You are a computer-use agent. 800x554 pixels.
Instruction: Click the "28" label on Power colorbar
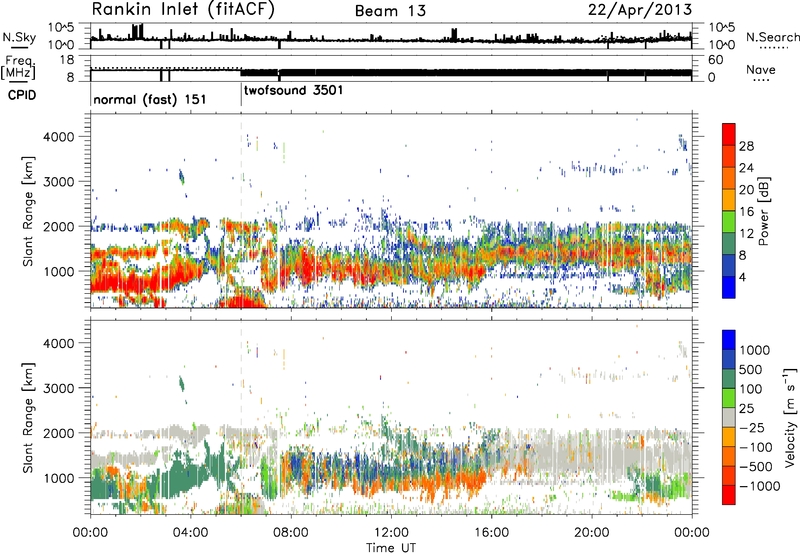[x=746, y=146]
